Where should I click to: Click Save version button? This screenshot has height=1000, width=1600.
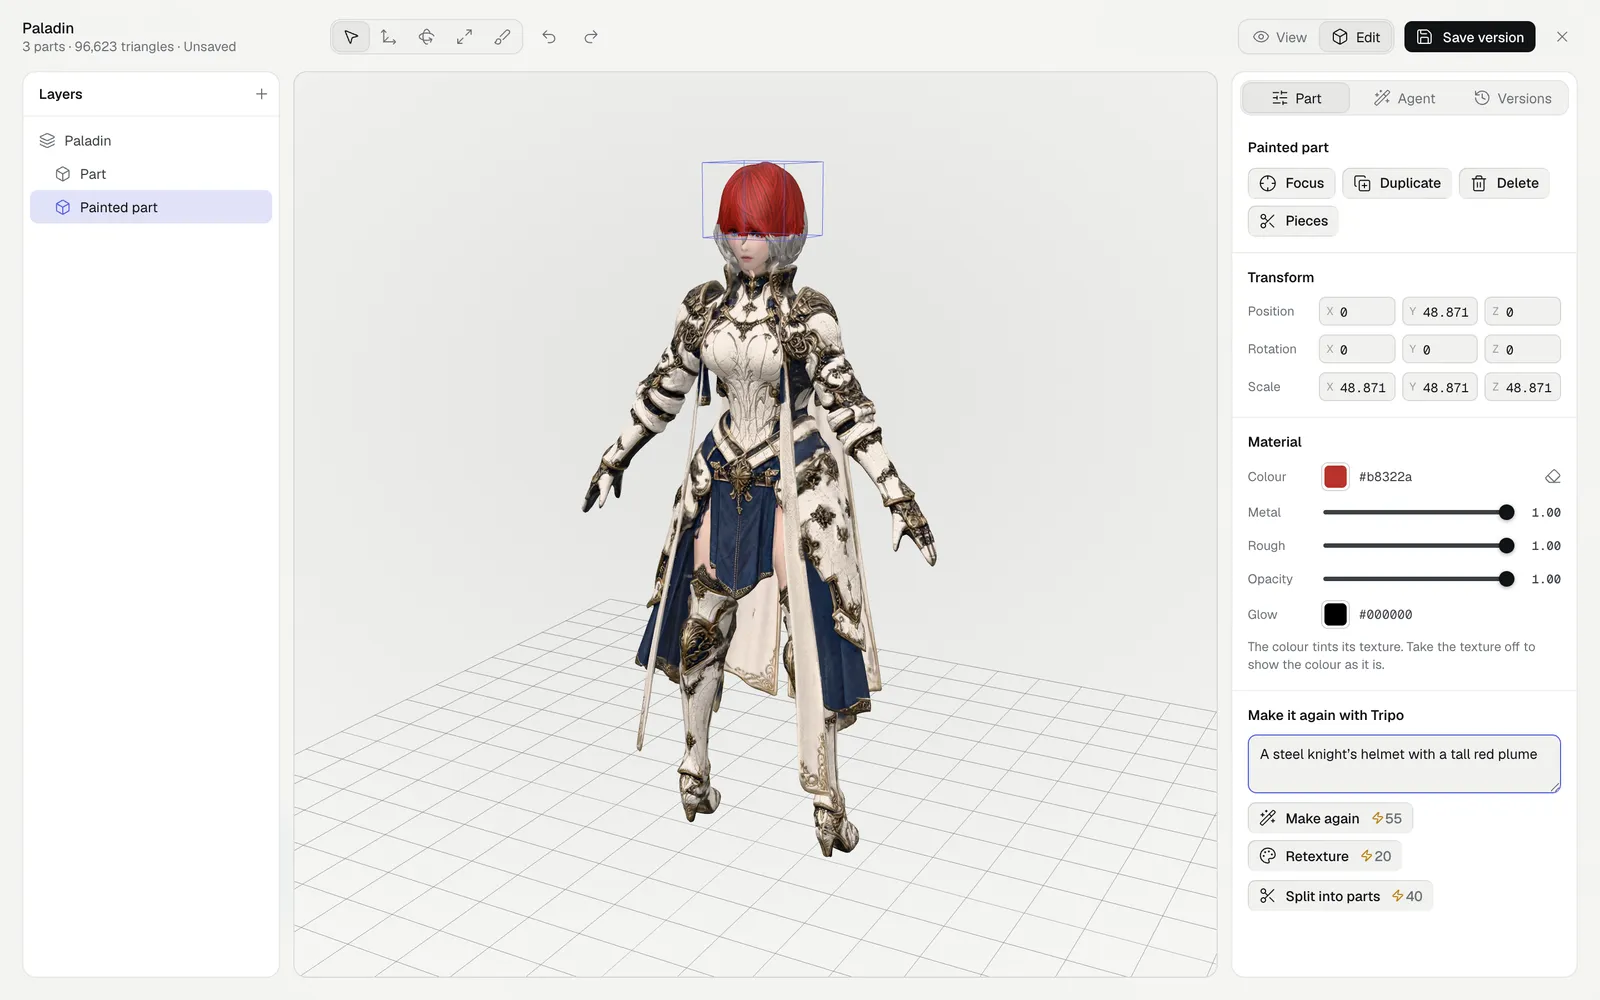(x=1470, y=37)
